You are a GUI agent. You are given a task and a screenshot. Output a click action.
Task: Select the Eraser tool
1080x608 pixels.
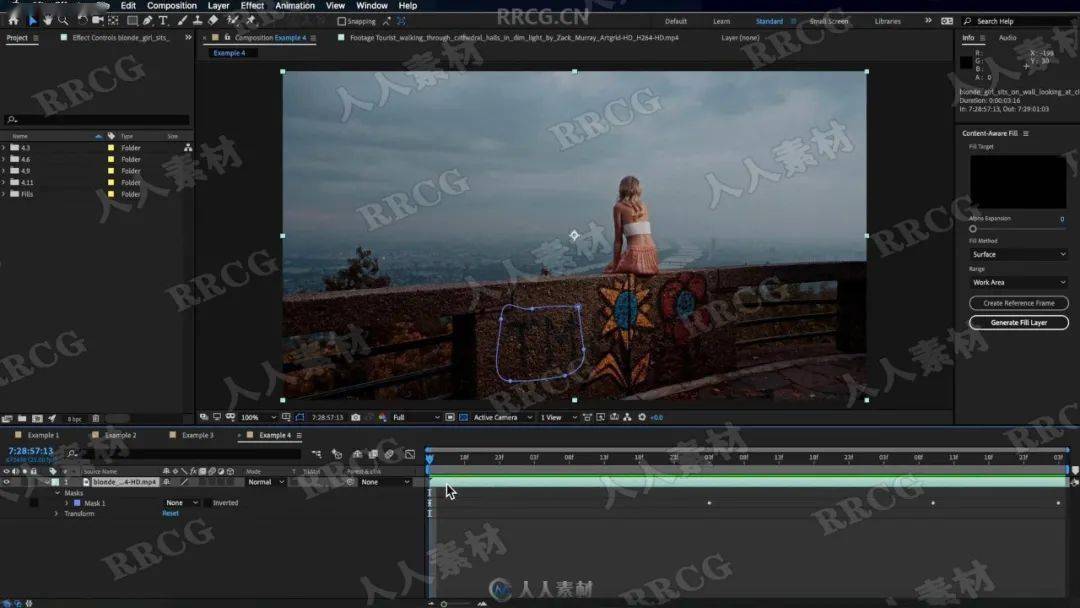213,20
